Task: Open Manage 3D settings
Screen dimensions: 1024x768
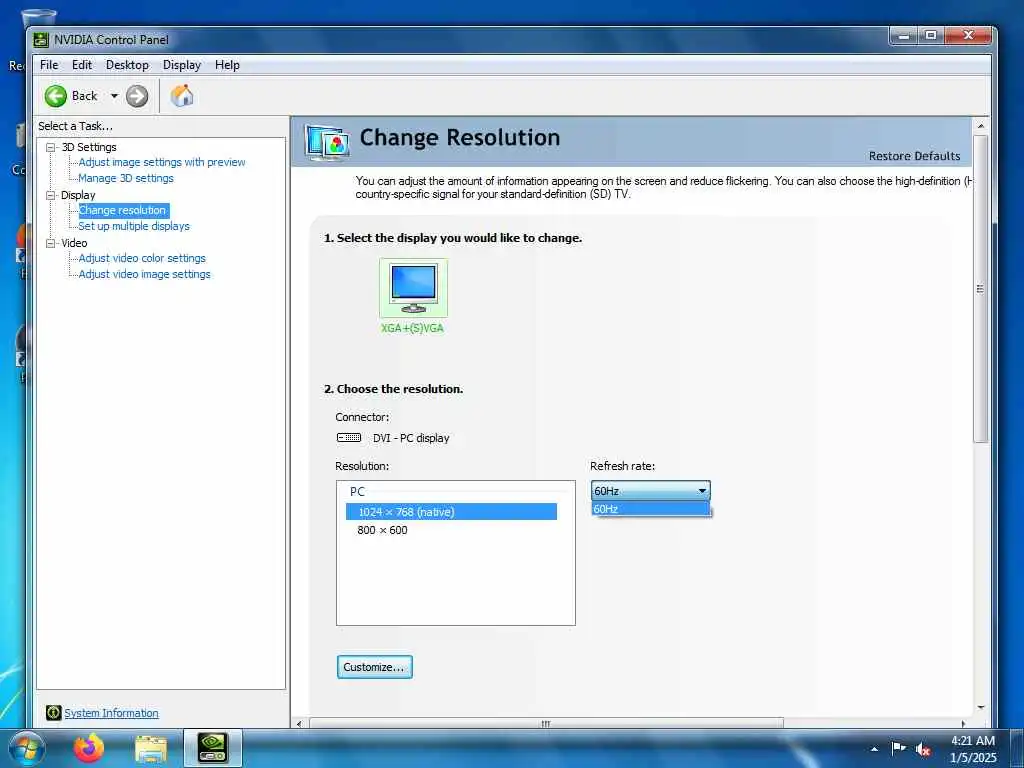Action: [x=126, y=178]
